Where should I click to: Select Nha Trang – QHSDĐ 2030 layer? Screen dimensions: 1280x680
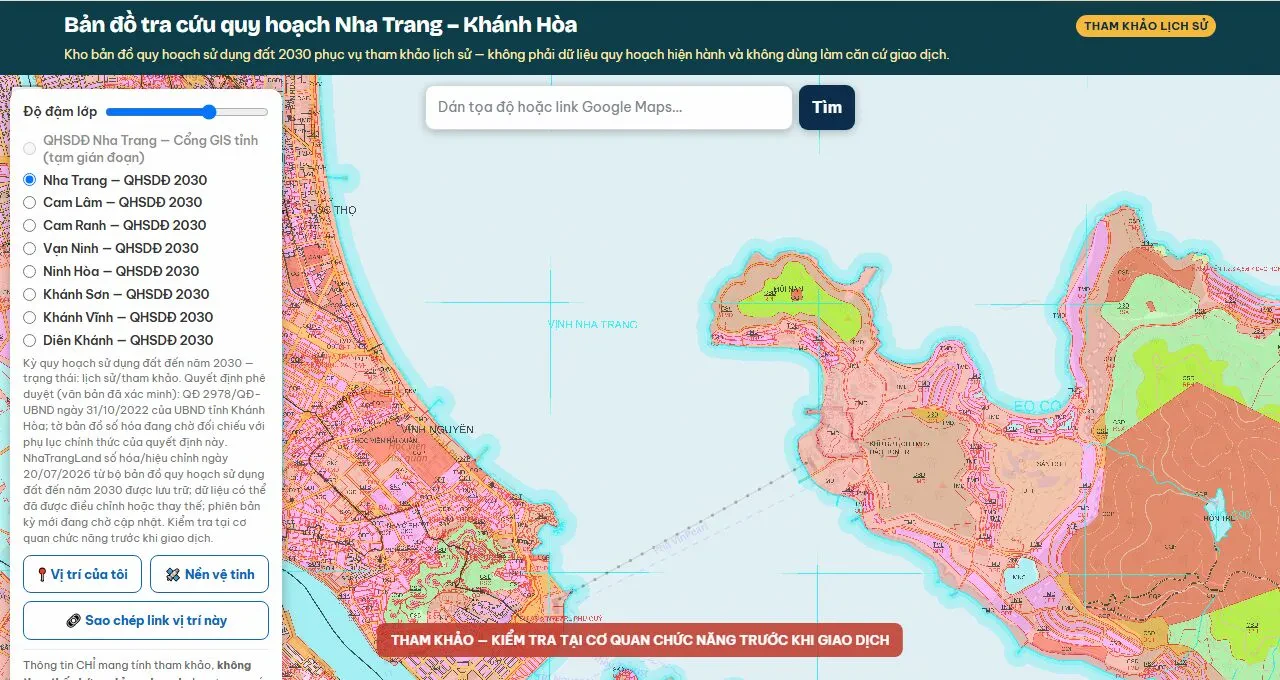coord(30,180)
